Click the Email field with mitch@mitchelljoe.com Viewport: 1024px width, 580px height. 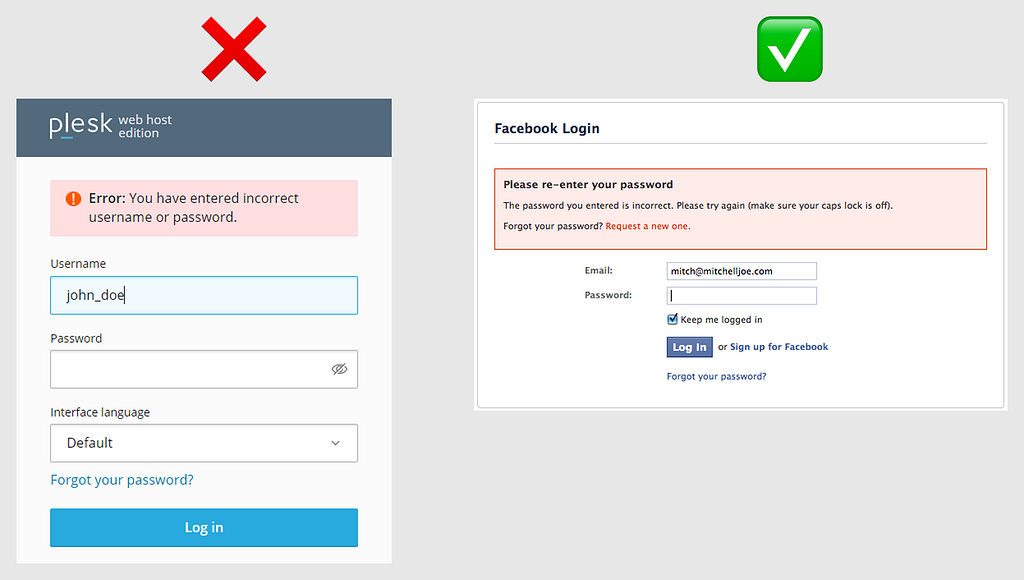[741, 271]
